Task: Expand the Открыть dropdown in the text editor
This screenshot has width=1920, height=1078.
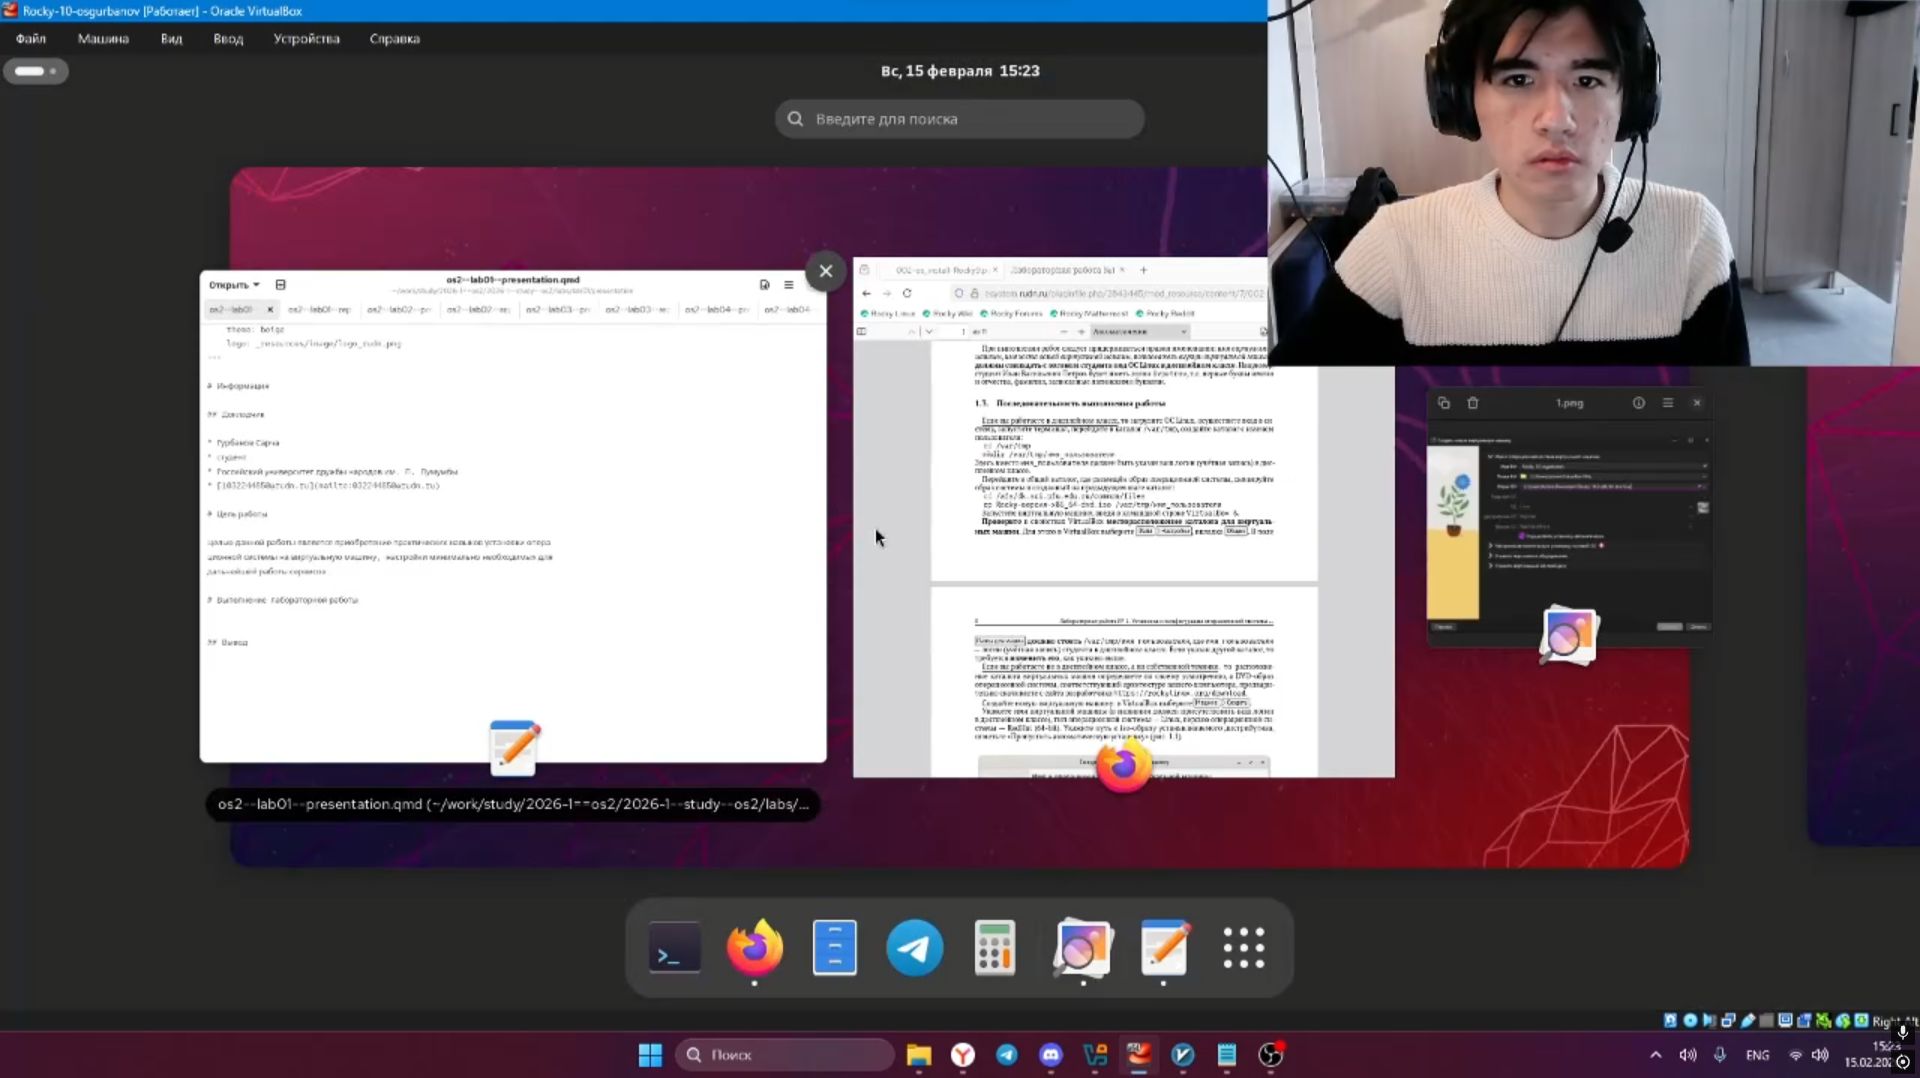Action: 234,285
